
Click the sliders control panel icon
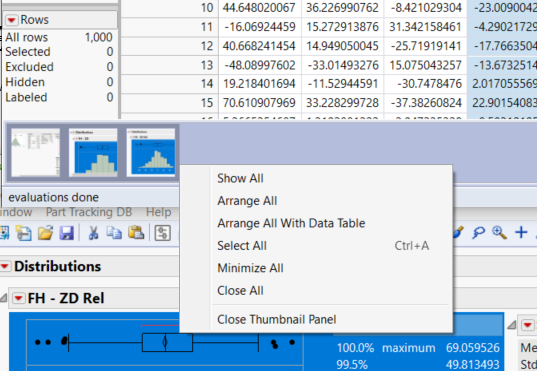163,233
